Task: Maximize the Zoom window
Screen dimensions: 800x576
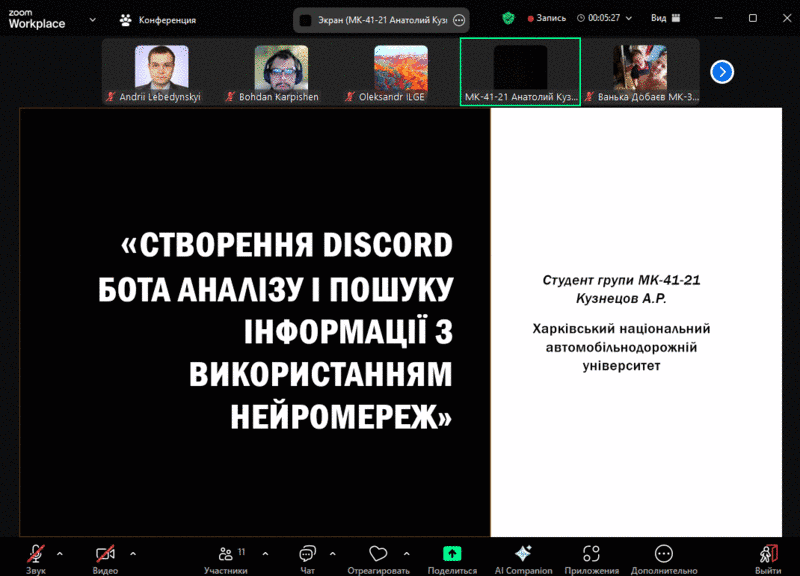Action: [x=753, y=18]
